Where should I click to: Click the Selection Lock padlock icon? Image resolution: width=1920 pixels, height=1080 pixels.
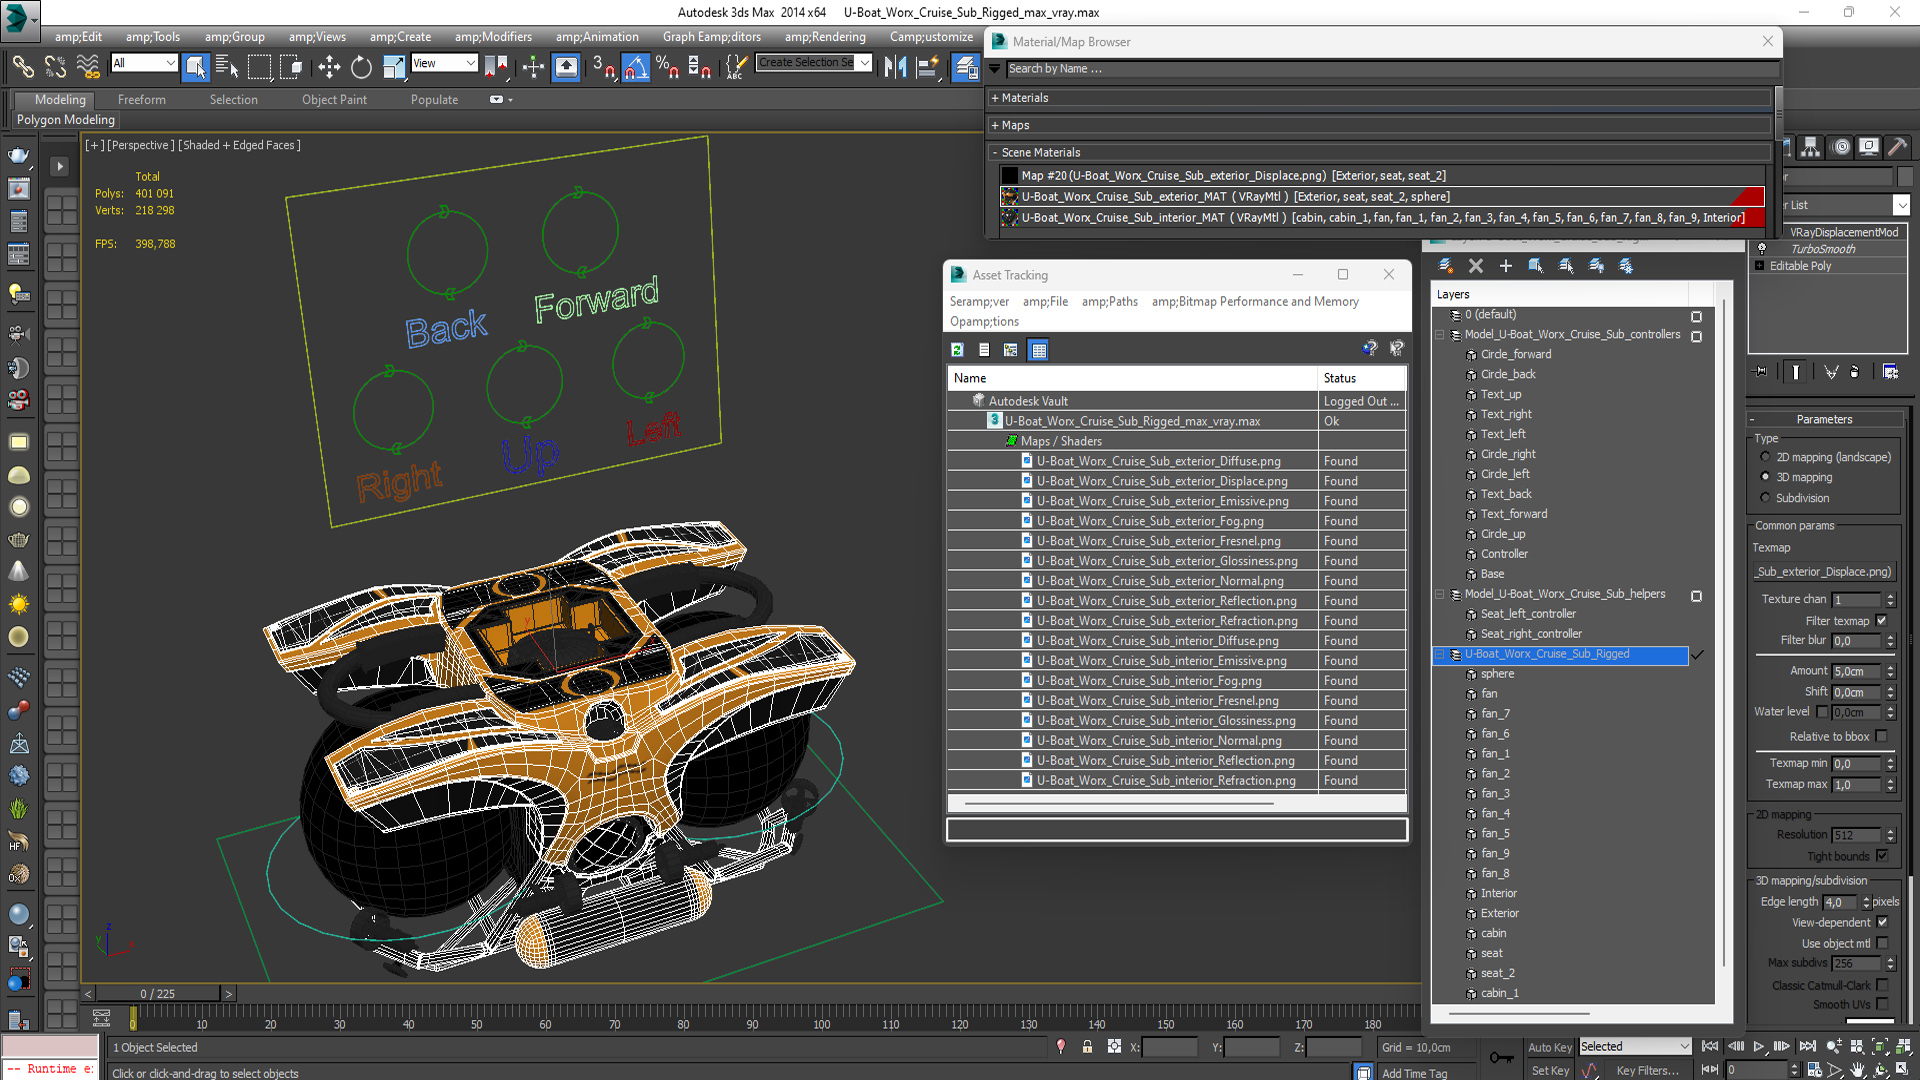1087,1047
